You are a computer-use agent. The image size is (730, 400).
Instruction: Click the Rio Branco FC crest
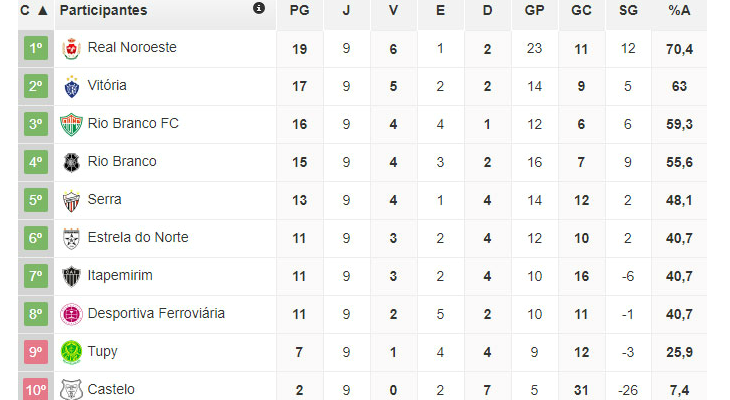click(71, 124)
